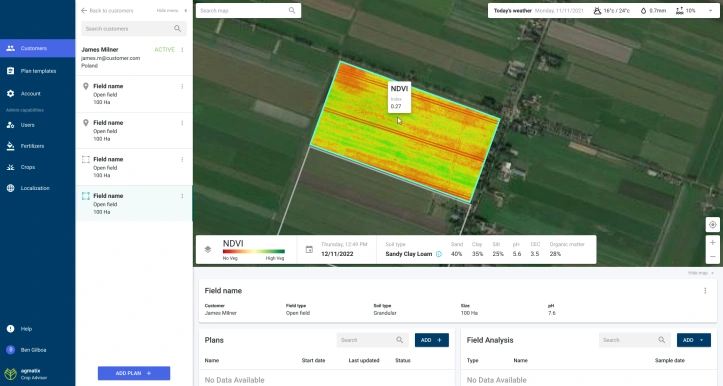Image resolution: width=723 pixels, height=386 pixels.
Task: Click the james.m@customer.com email
Action: [x=110, y=58]
